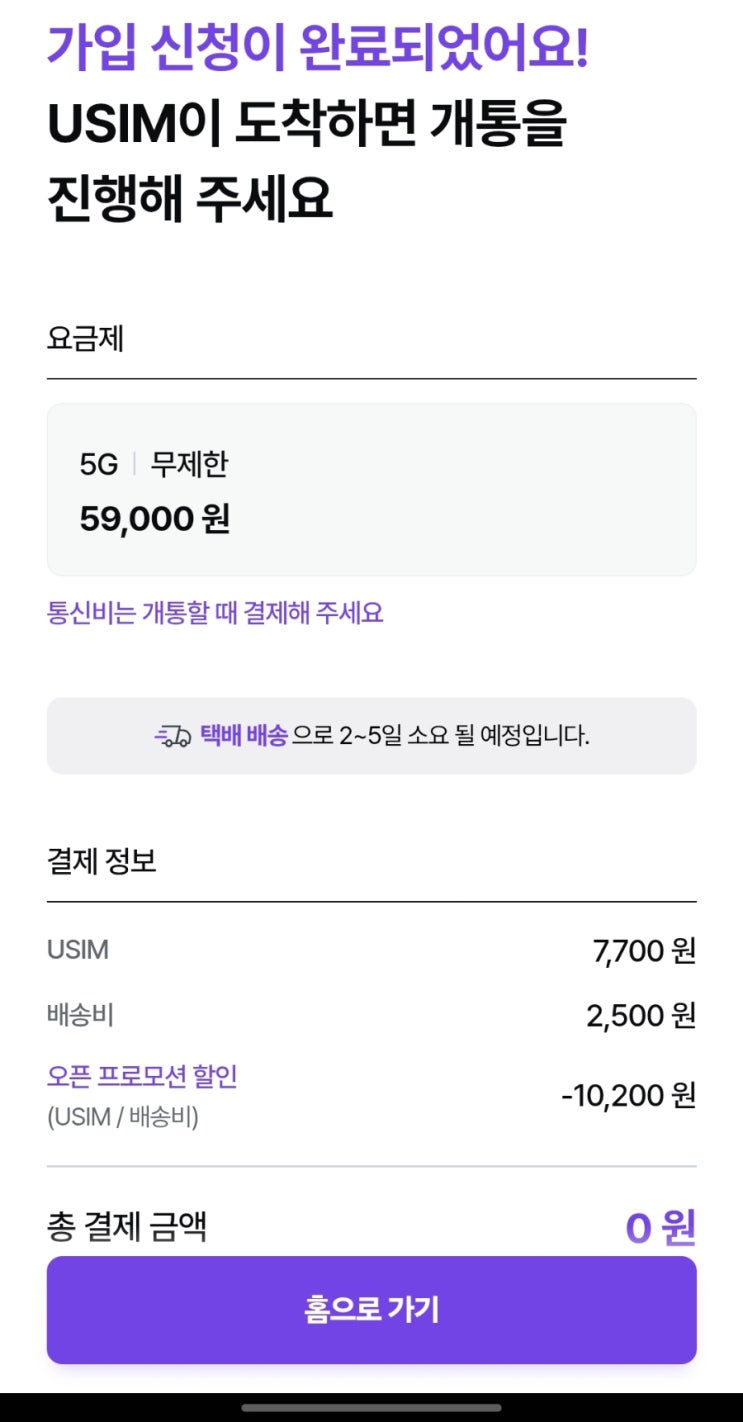The image size is (743, 1422).
Task: Tap the USIM fee row label
Action: (78, 950)
